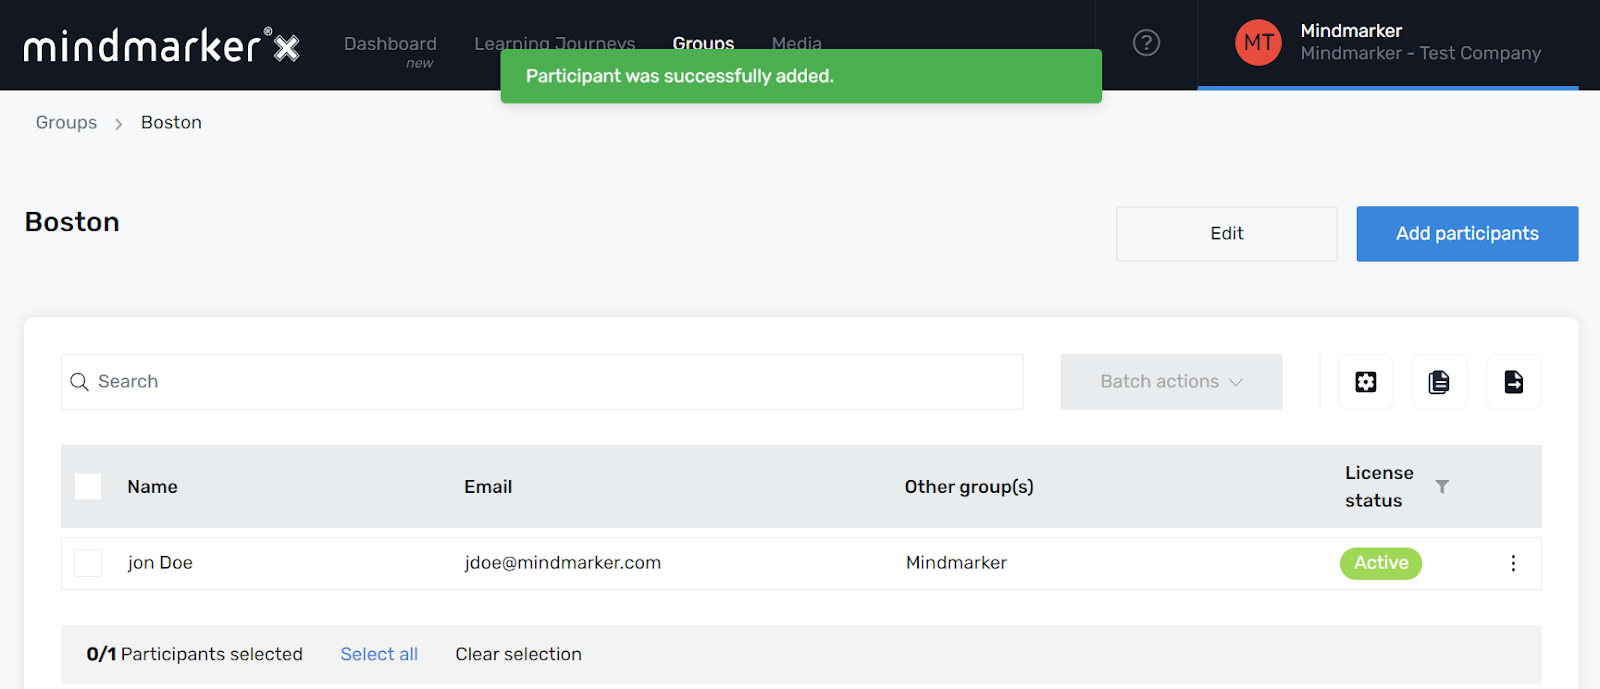Image resolution: width=1600 pixels, height=689 pixels.
Task: Click the MT user avatar
Action: tap(1258, 43)
